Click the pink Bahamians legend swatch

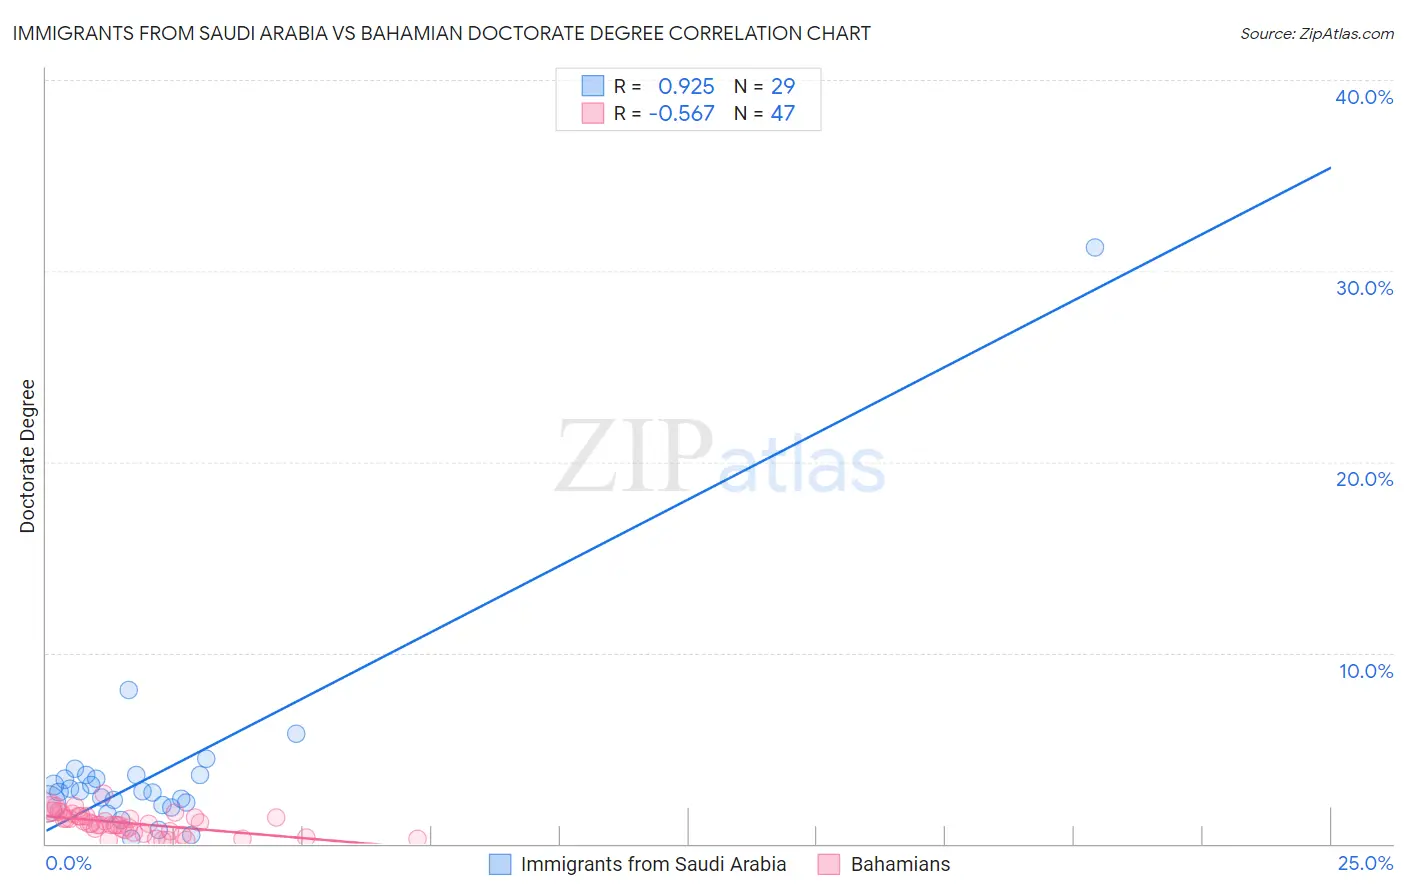pyautogui.click(x=829, y=864)
